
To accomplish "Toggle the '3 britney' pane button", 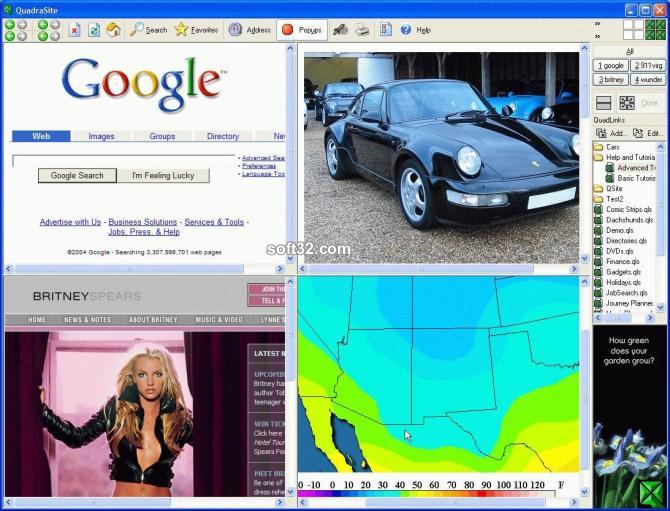I will [x=611, y=79].
